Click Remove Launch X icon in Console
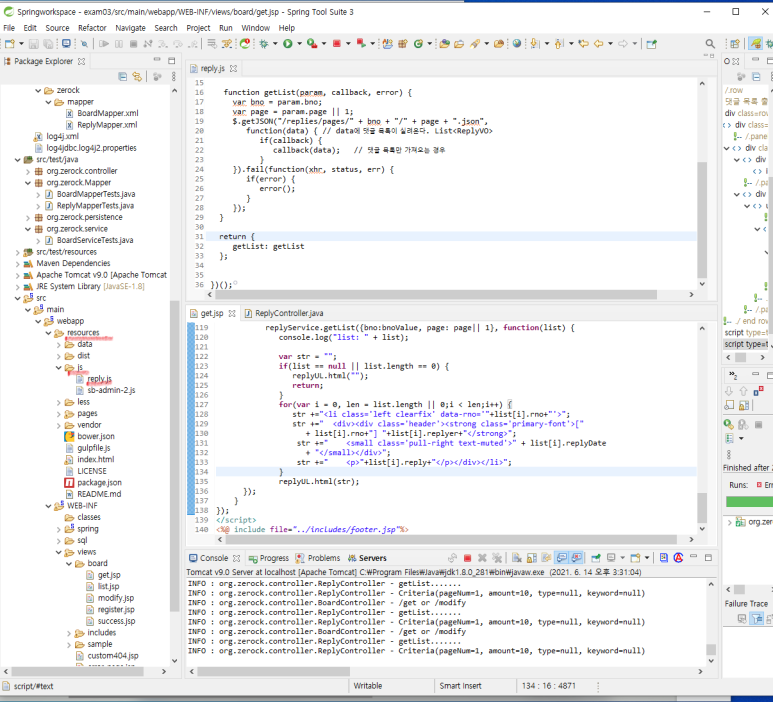 [482, 558]
